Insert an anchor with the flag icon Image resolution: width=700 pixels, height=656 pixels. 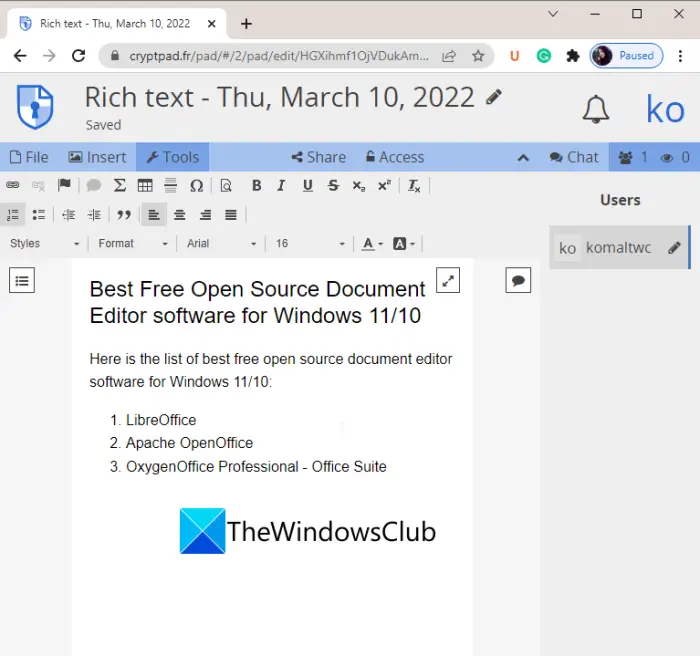pos(64,185)
